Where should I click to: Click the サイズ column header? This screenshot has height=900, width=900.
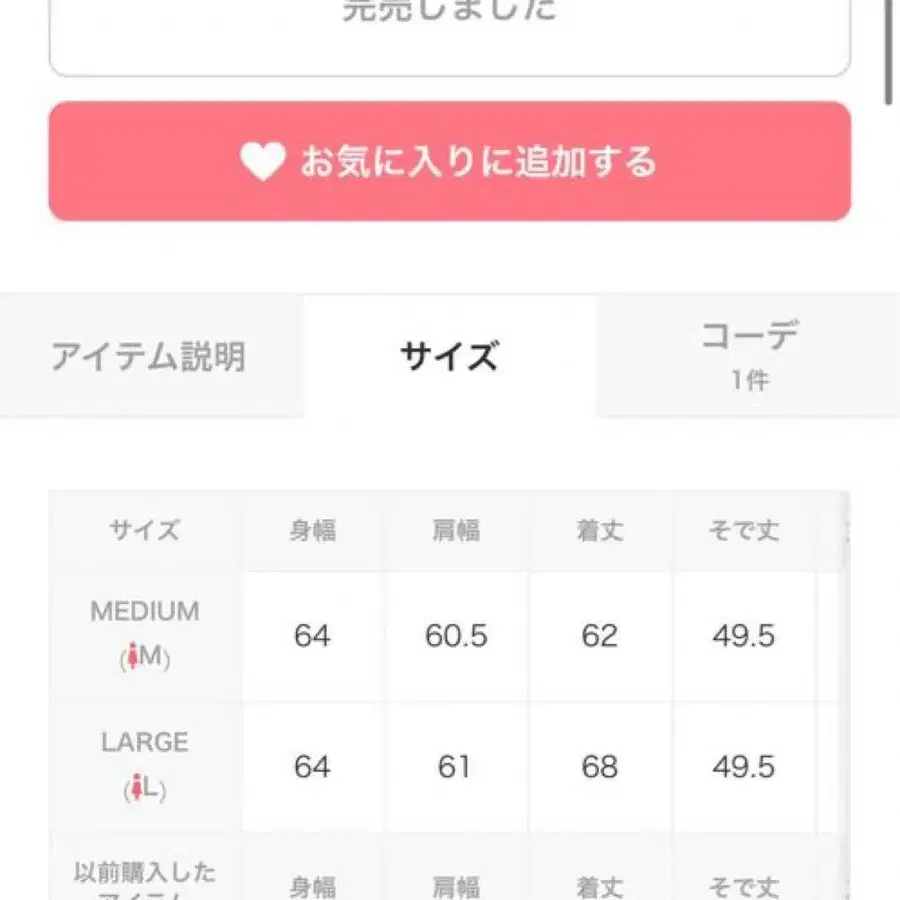[x=145, y=531]
